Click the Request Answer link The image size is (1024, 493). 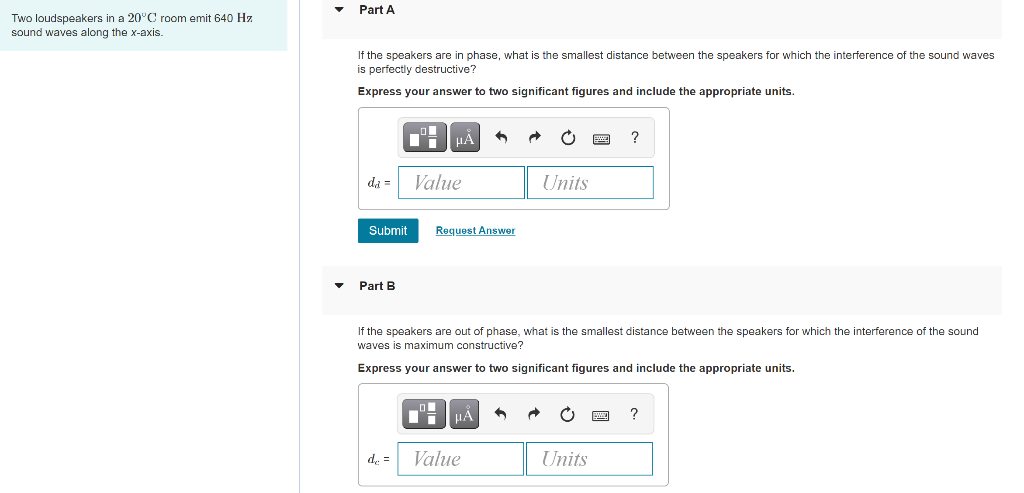coord(475,231)
